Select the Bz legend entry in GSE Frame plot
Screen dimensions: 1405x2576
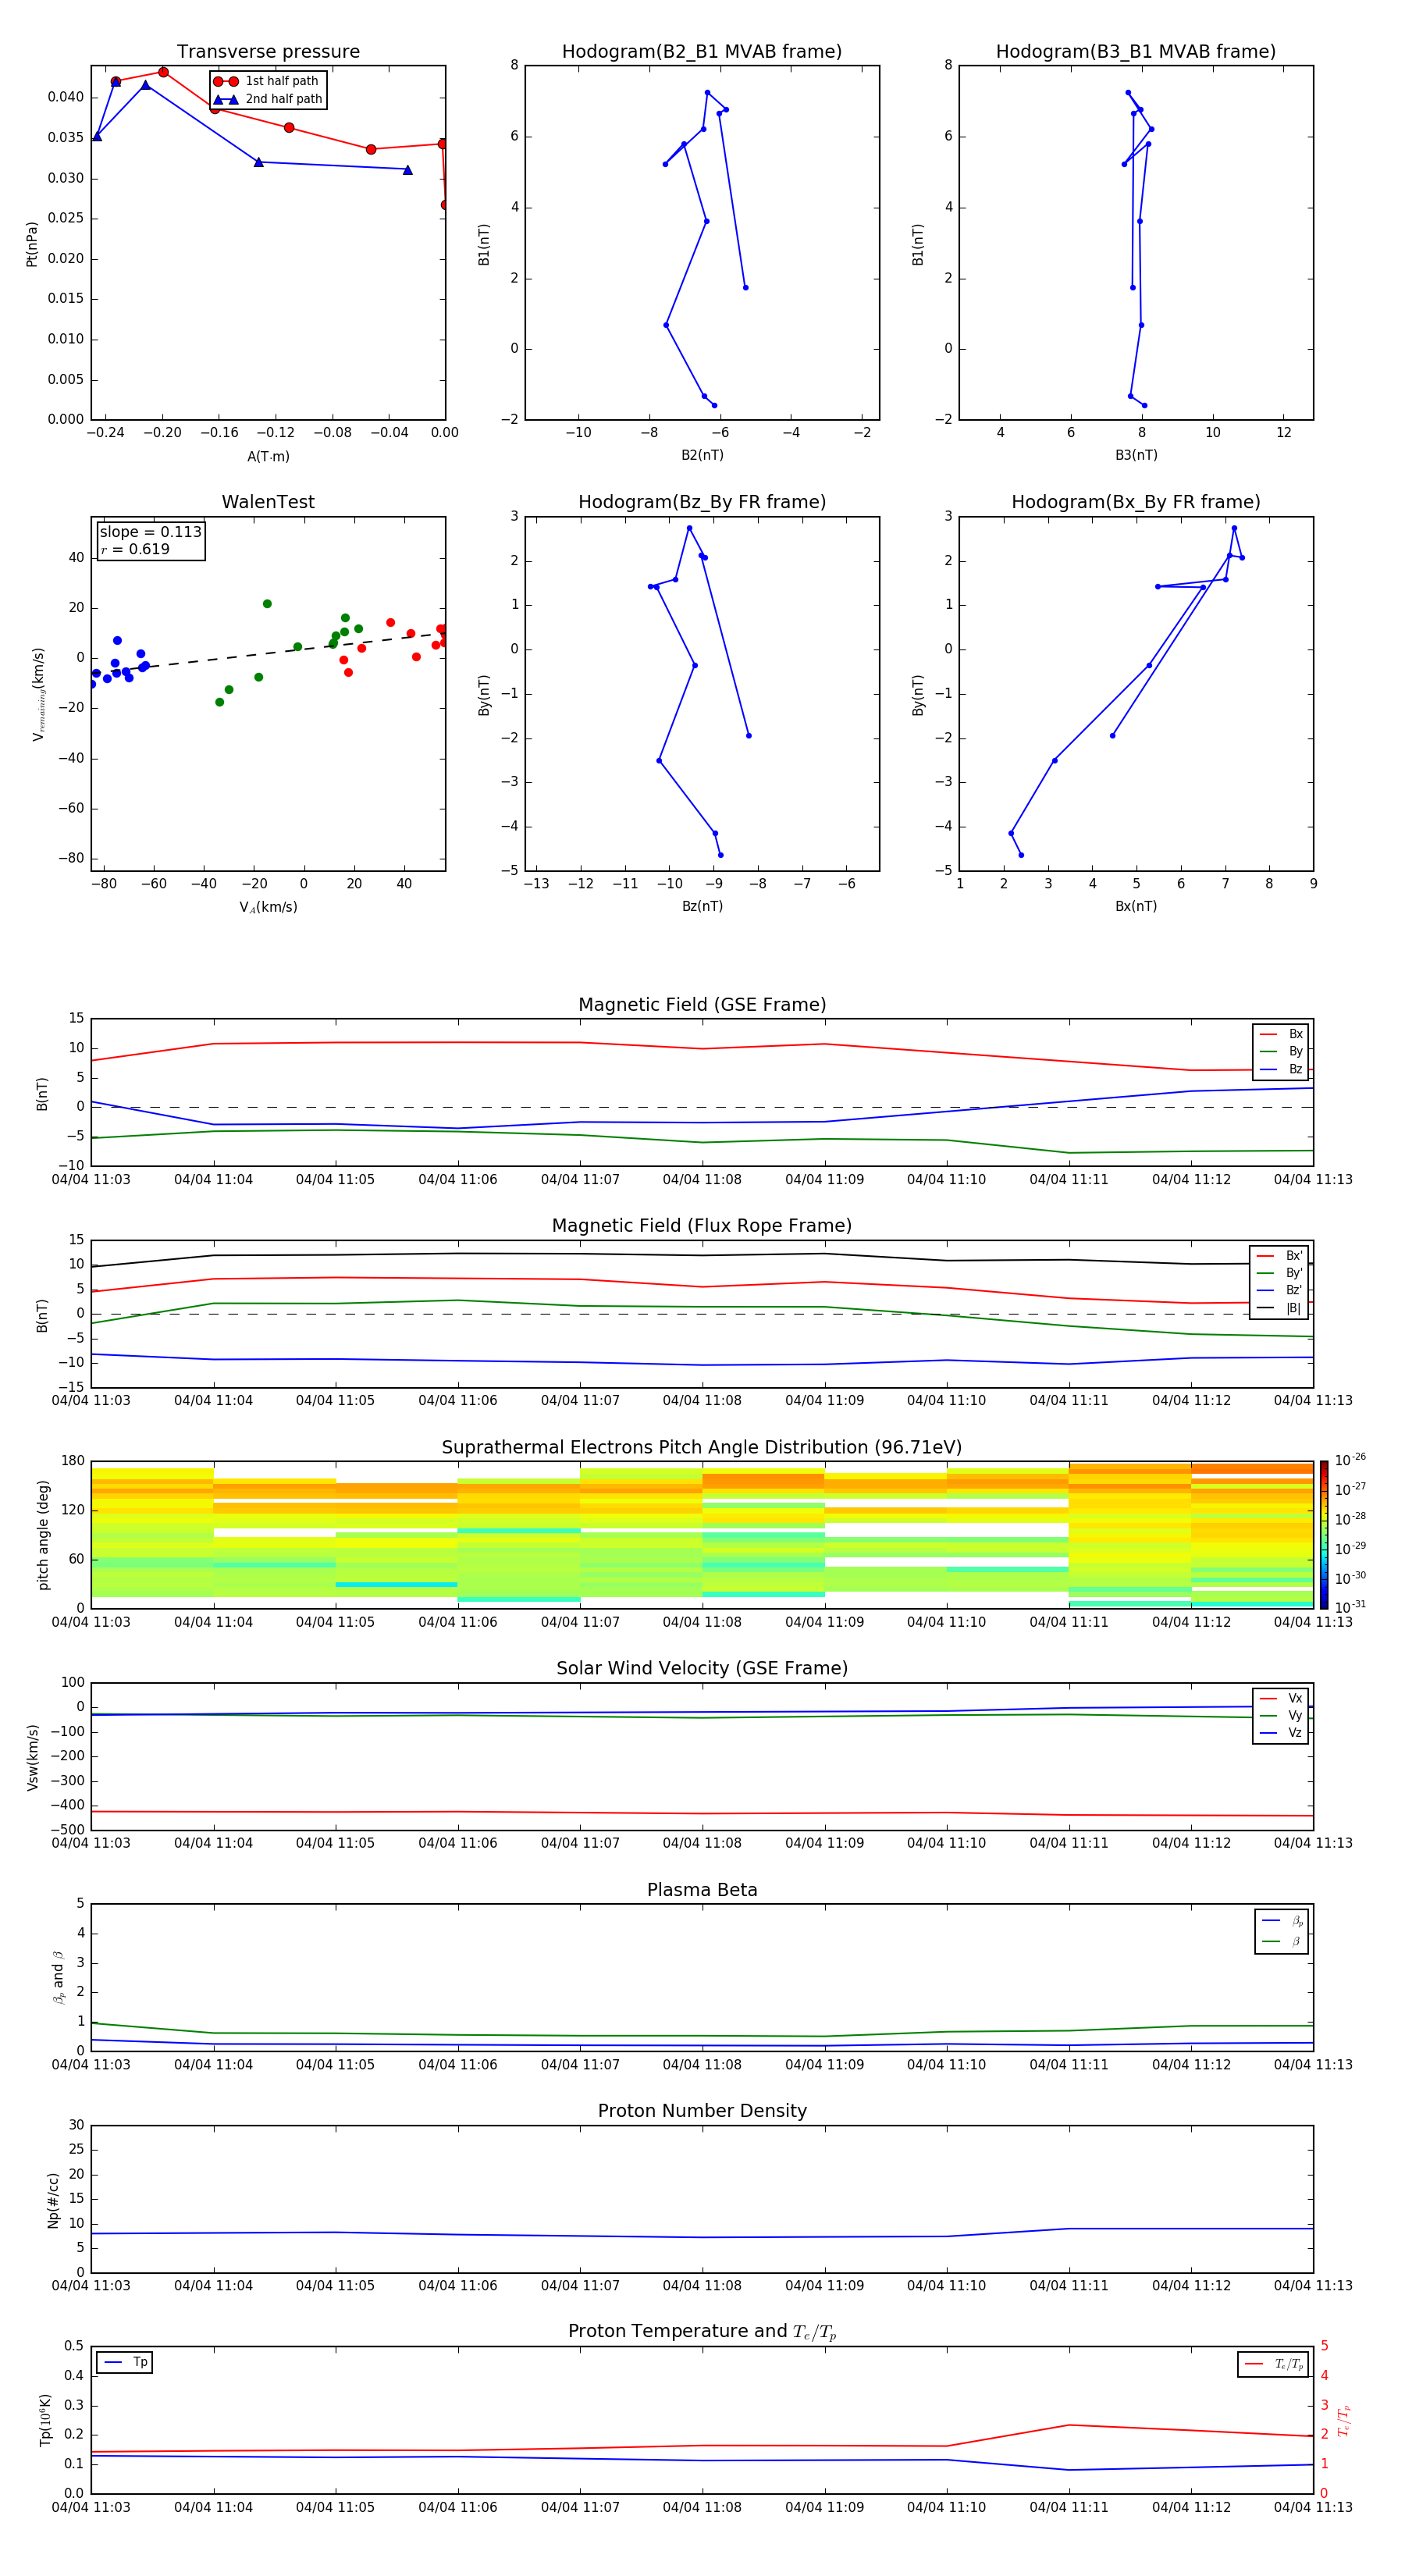1281,1069
